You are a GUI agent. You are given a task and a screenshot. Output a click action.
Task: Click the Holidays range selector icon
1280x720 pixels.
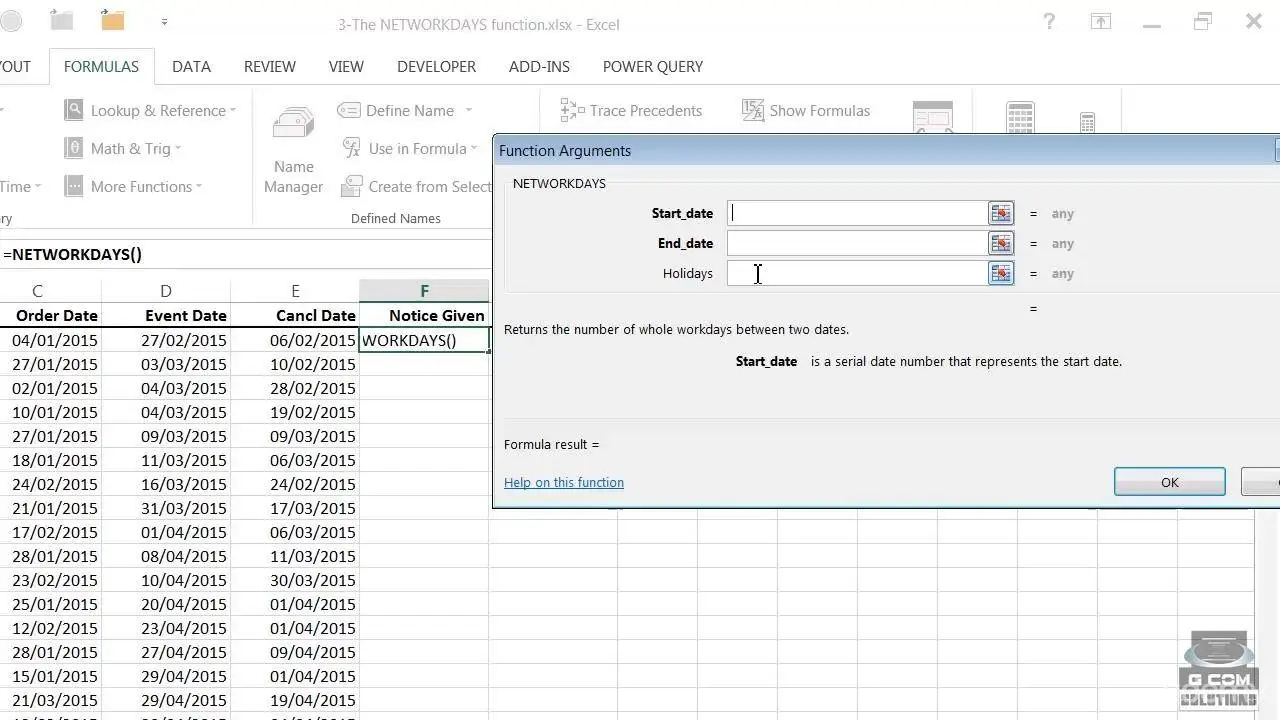coord(1000,273)
